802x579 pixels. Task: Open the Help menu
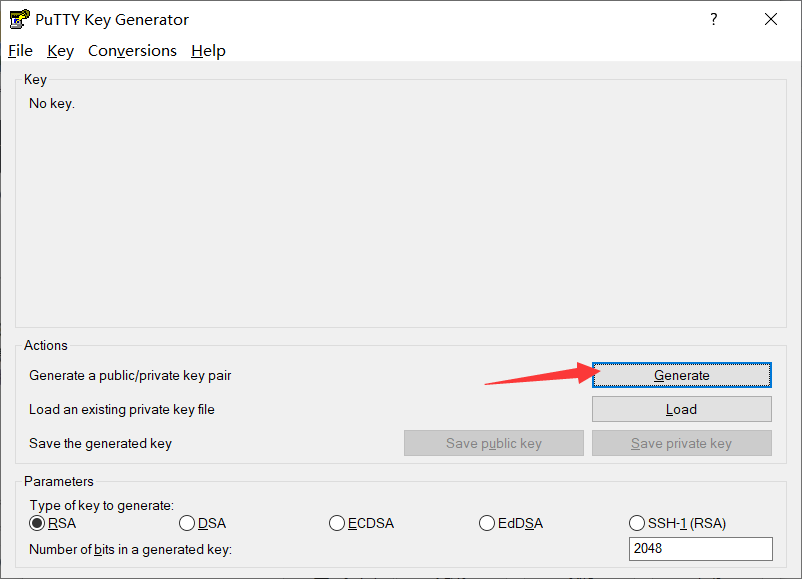tap(208, 51)
